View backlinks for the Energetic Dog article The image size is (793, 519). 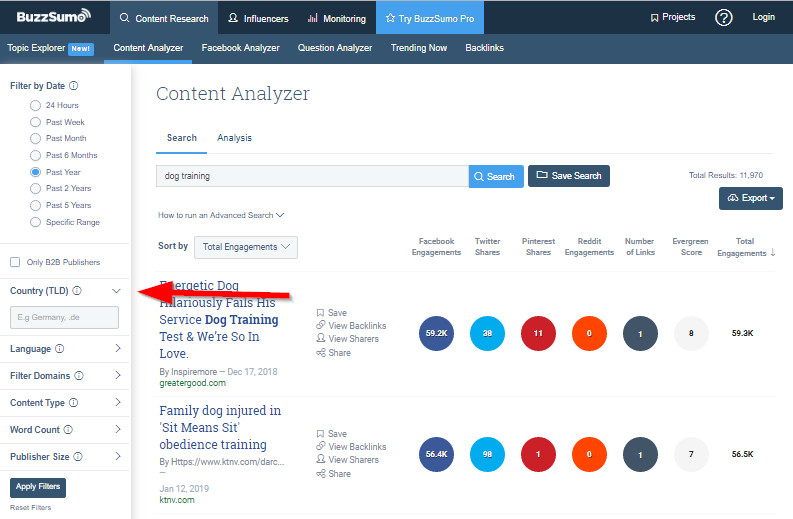[x=351, y=325]
